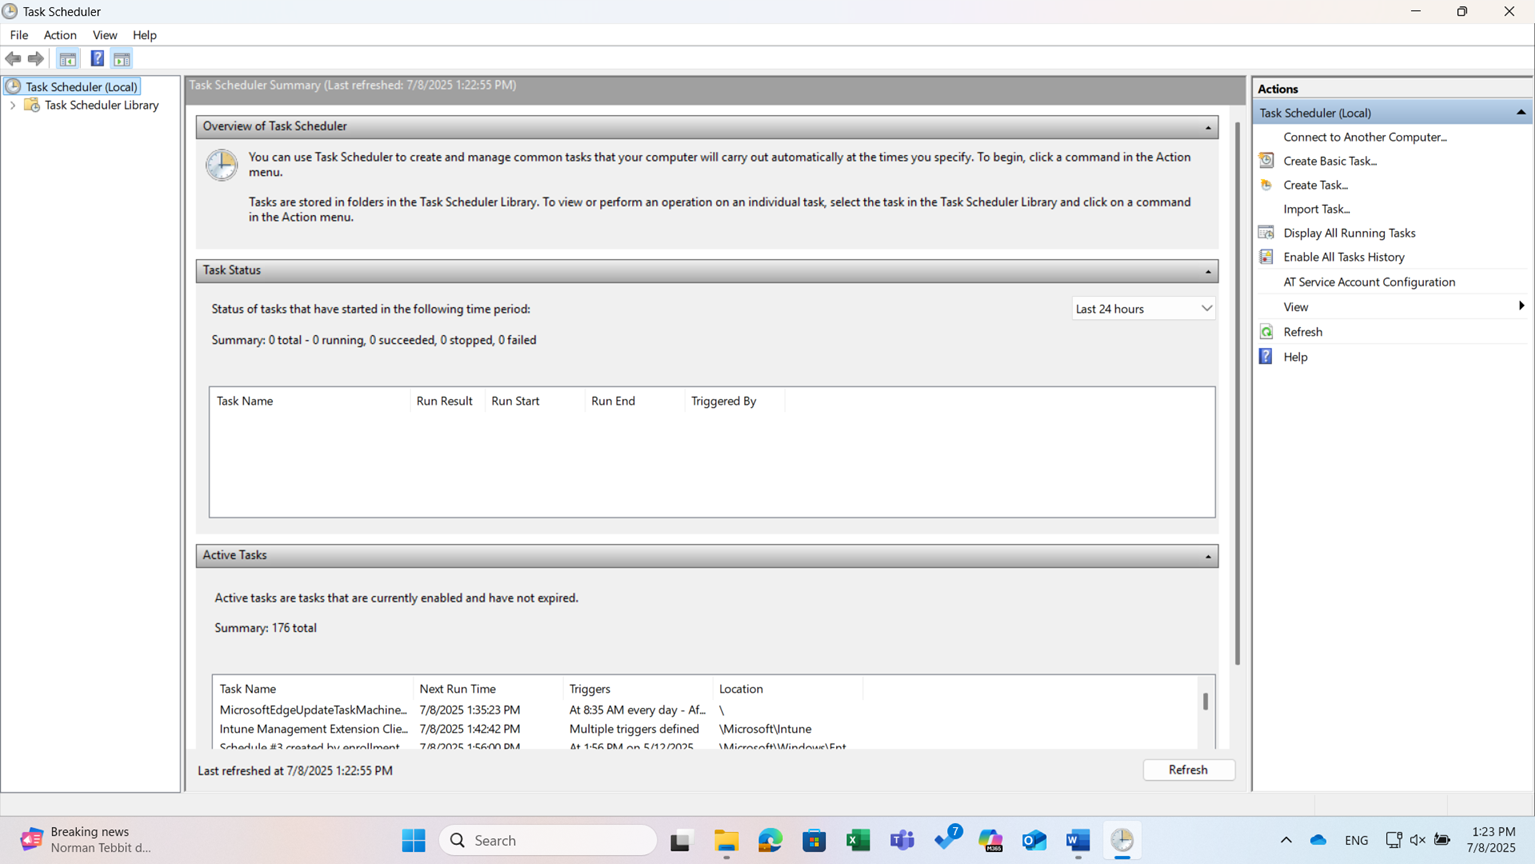Expand the Task Scheduler Library tree node
The image size is (1535, 864).
point(13,105)
